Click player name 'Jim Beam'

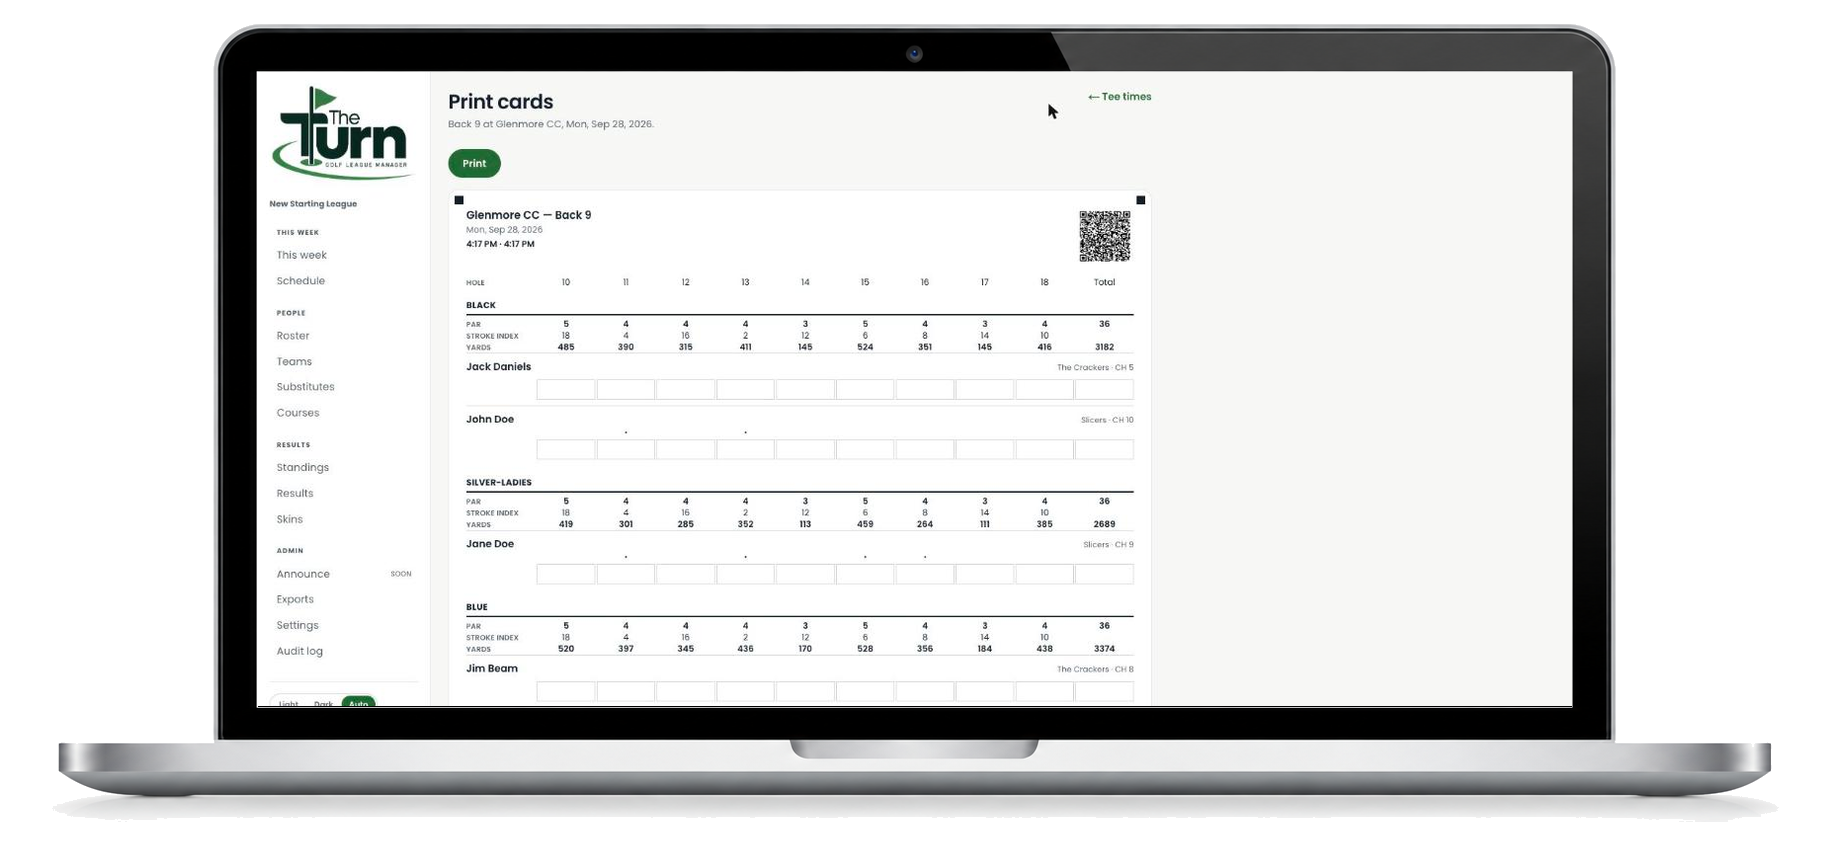click(x=492, y=669)
